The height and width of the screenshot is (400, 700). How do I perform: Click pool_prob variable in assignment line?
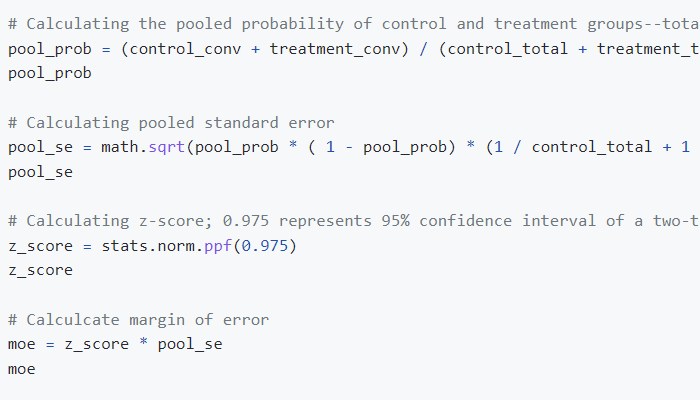coord(50,49)
